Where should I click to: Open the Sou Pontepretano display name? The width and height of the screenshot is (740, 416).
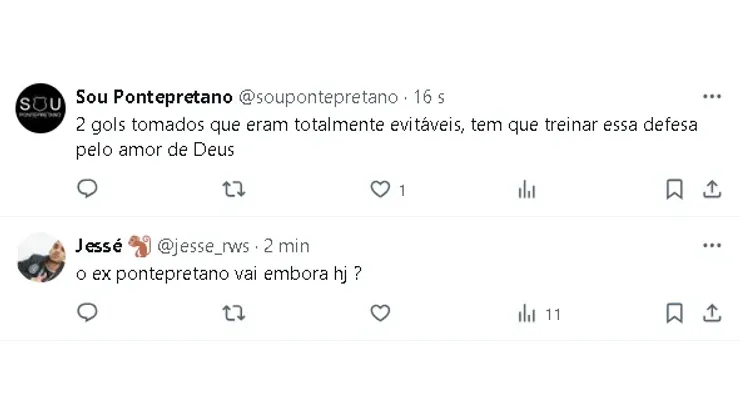point(154,97)
